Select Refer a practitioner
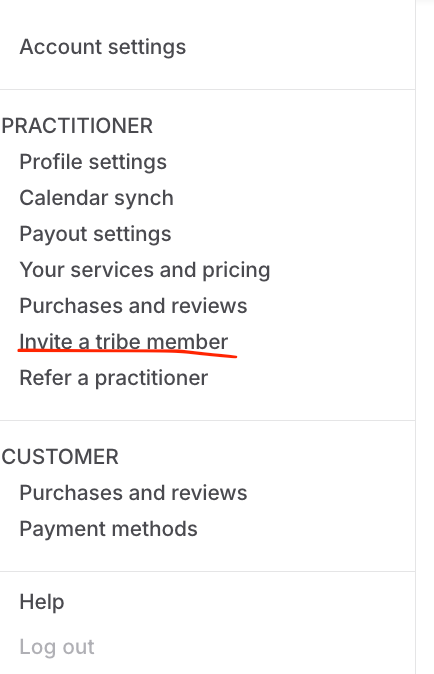This screenshot has height=674, width=434. (114, 378)
